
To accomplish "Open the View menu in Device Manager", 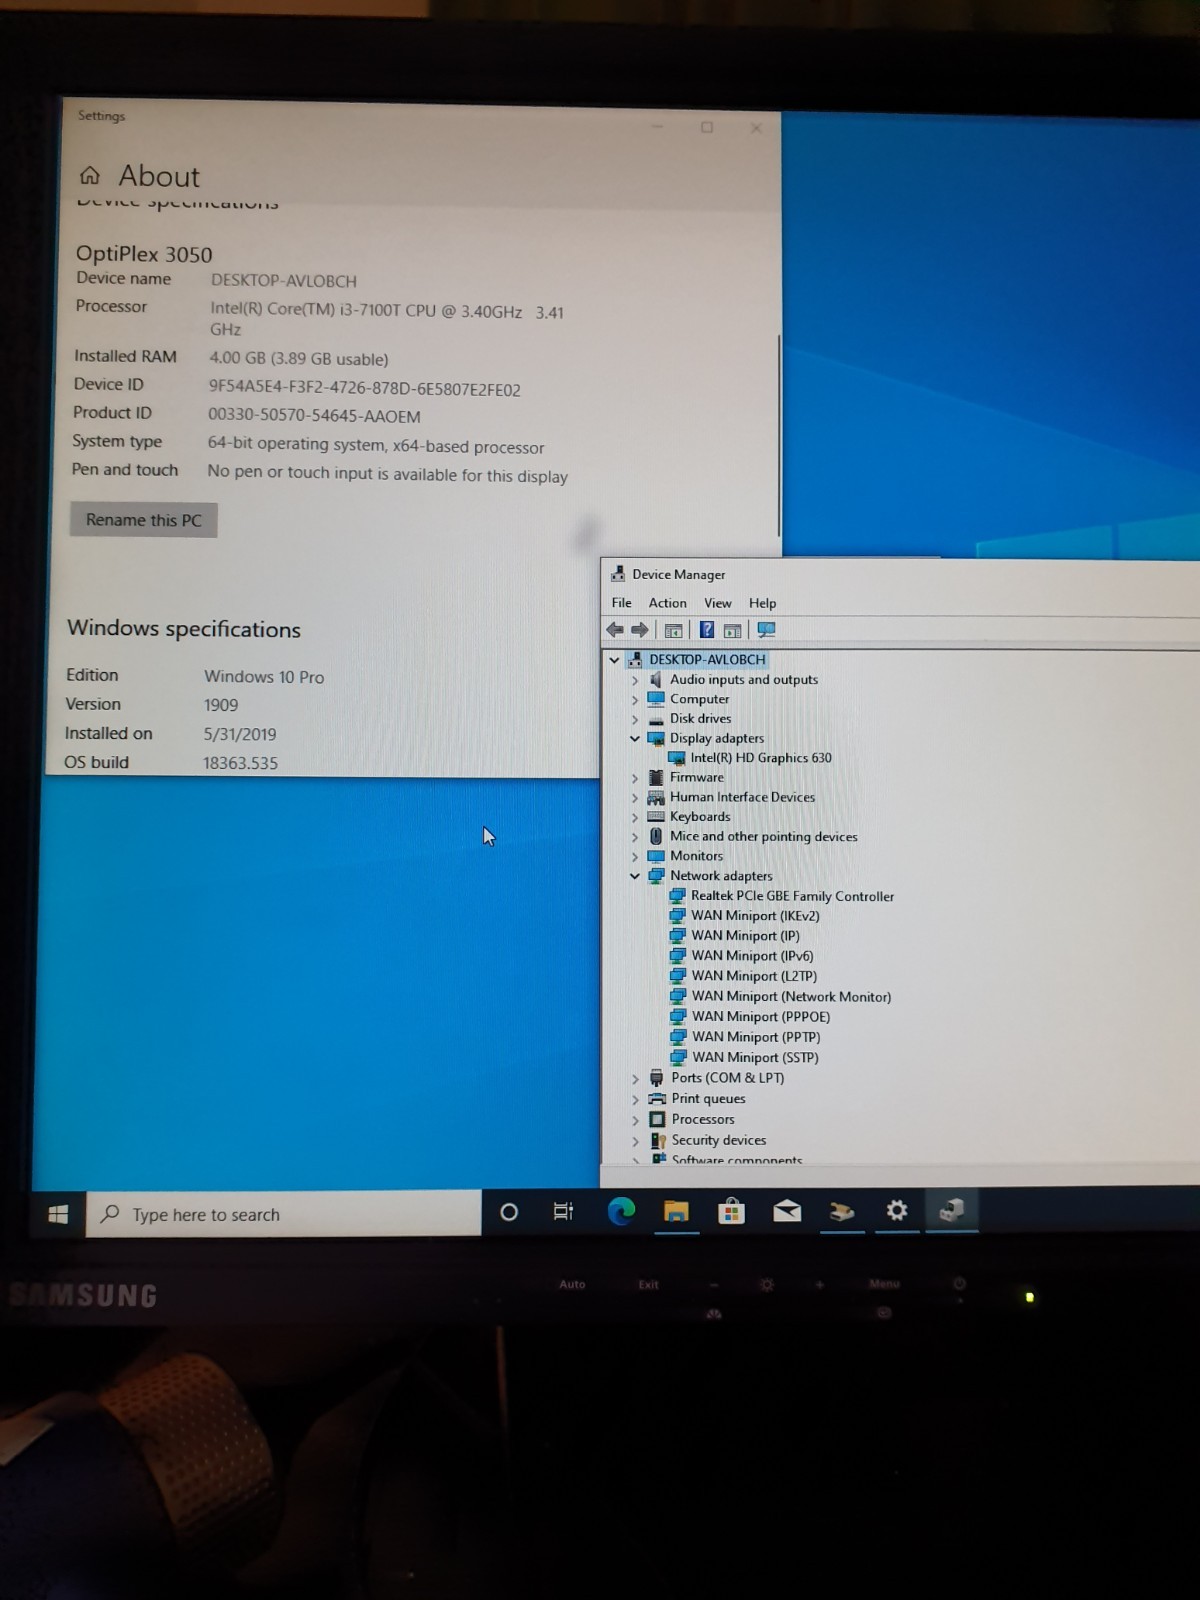I will [718, 603].
